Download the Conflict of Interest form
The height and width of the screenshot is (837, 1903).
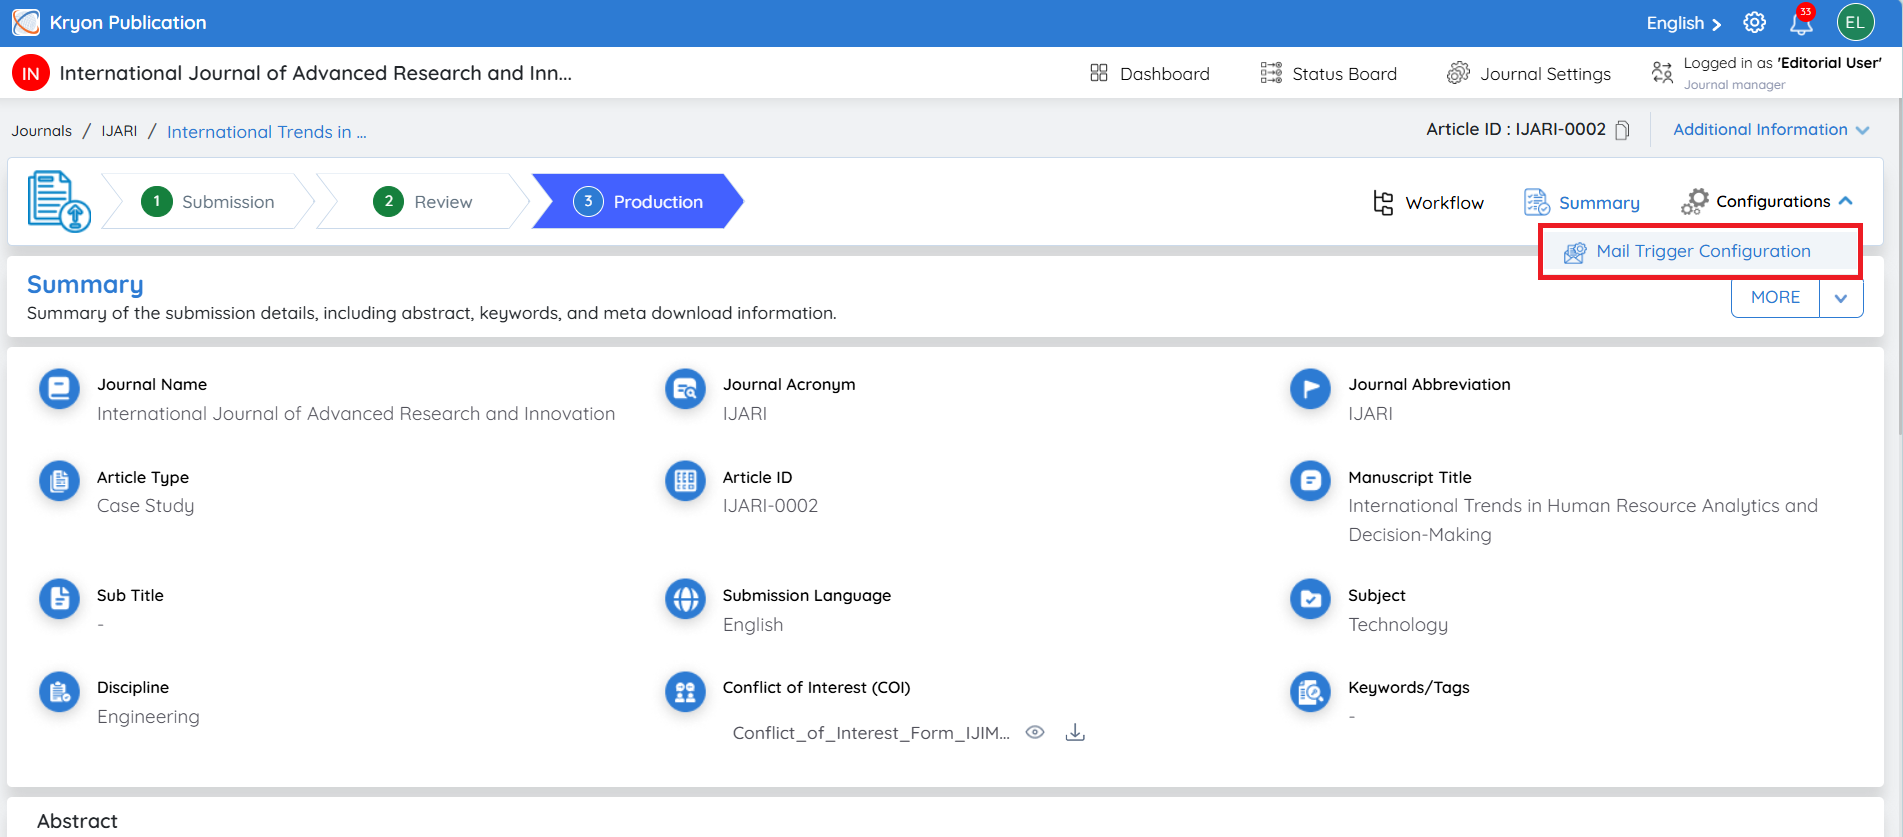pos(1075,732)
